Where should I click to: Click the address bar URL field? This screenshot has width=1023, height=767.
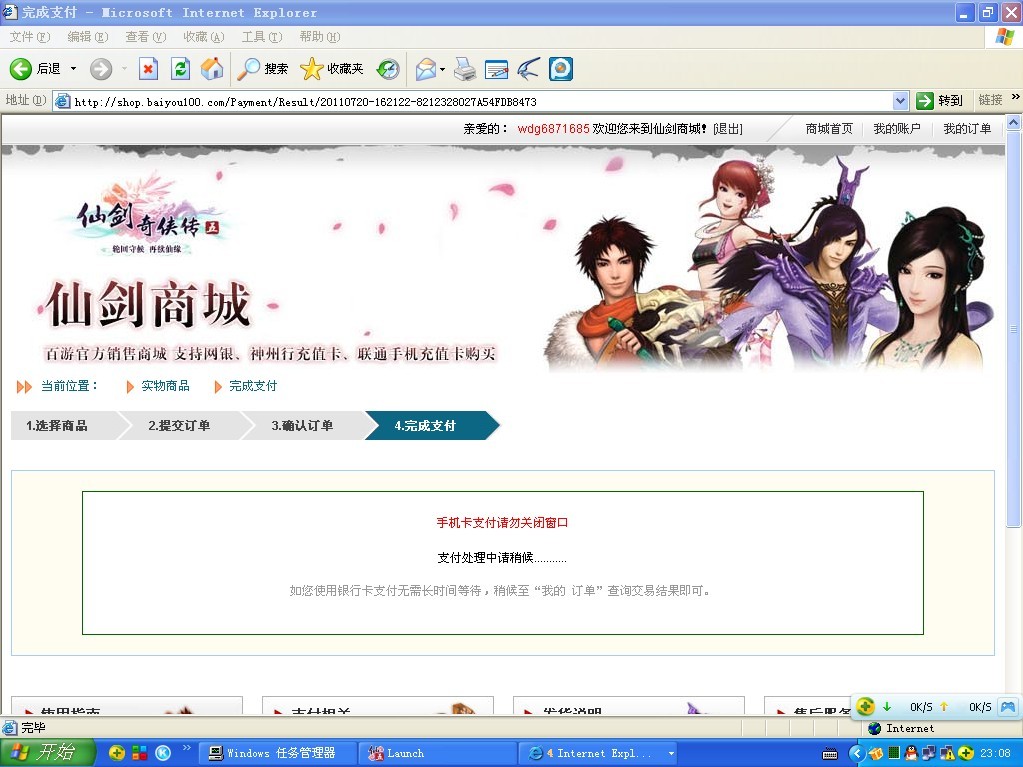[x=481, y=101]
